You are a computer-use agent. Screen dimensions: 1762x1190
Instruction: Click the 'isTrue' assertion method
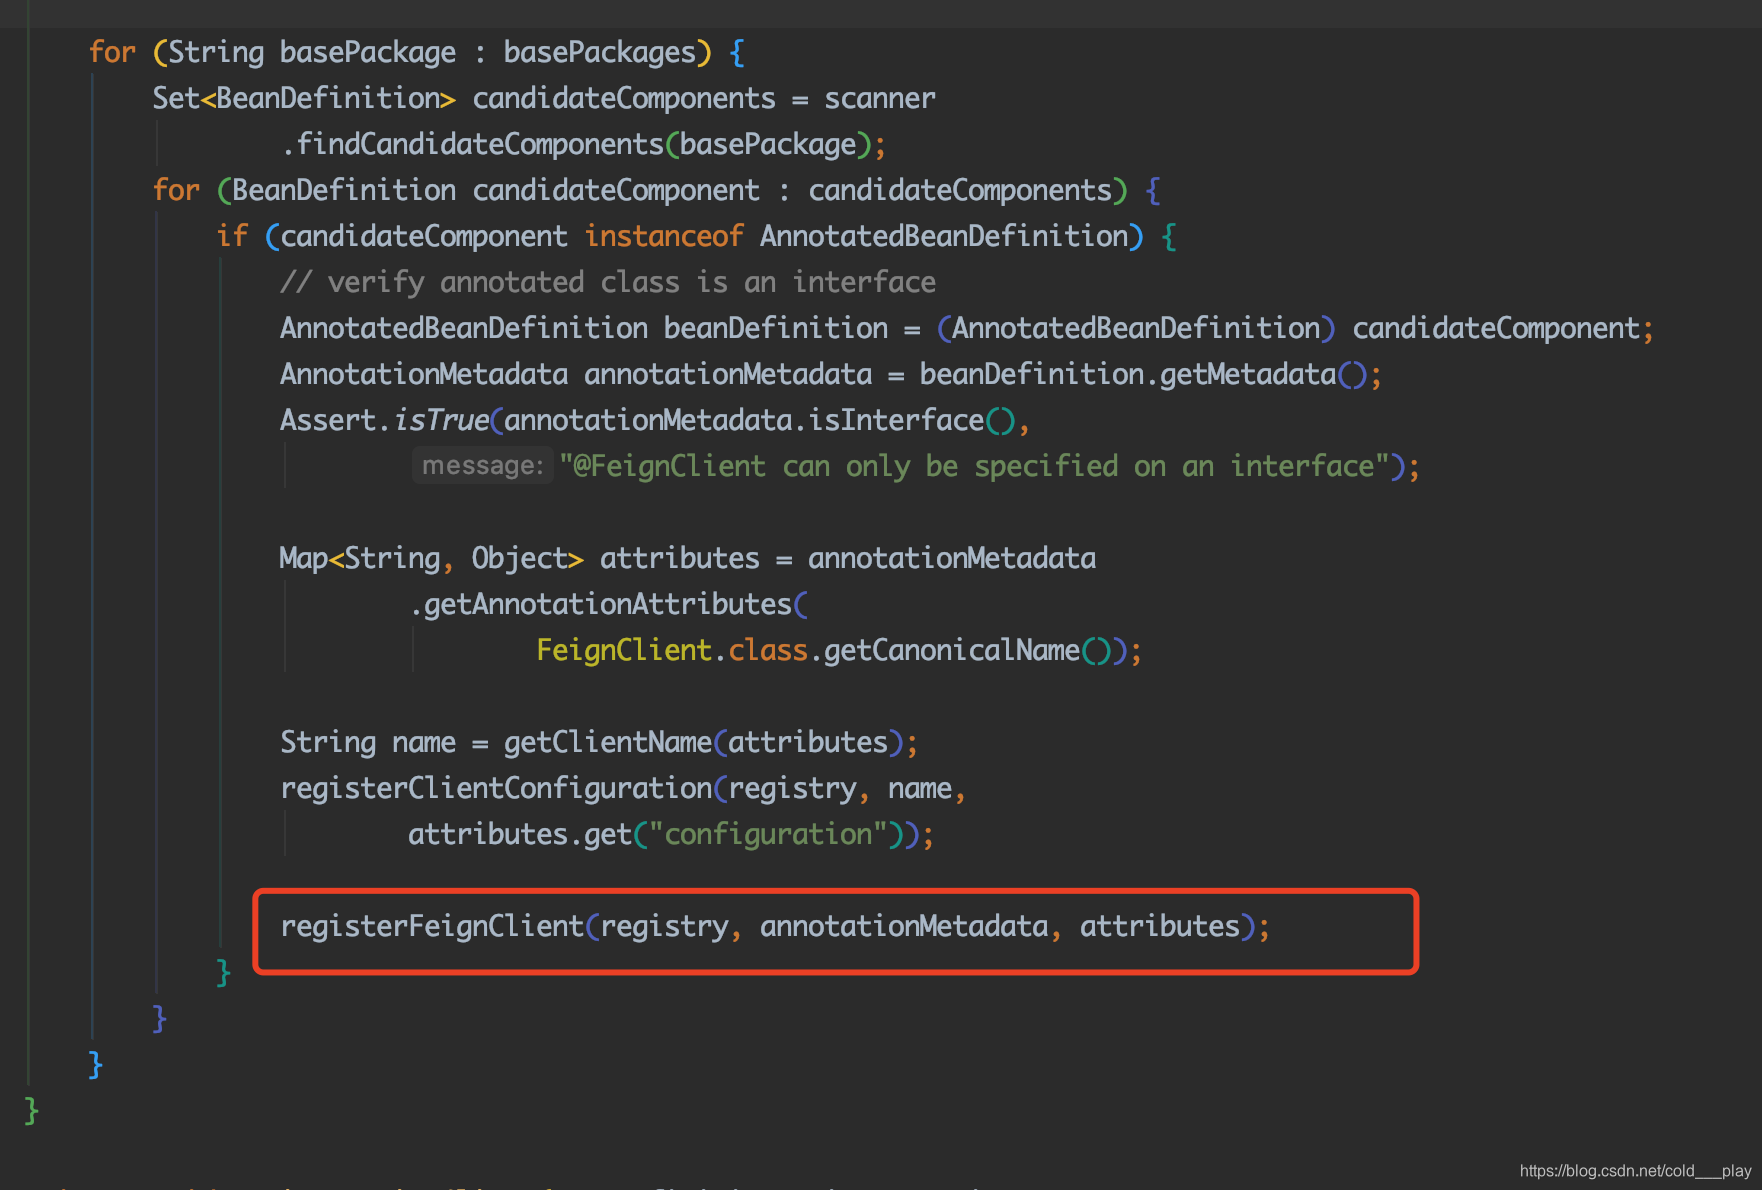click(x=441, y=420)
